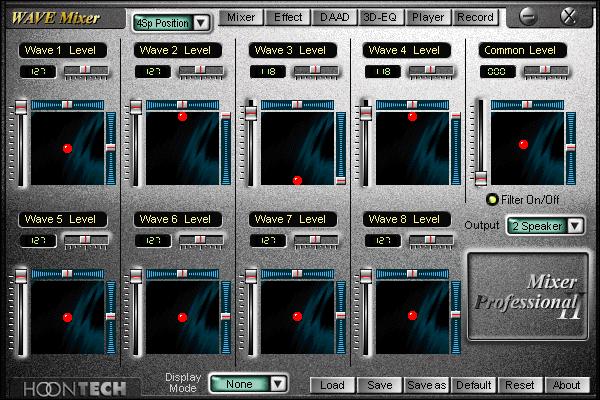This screenshot has height=400, width=600.
Task: Click the Wave 6 level value display
Action: coord(153,241)
